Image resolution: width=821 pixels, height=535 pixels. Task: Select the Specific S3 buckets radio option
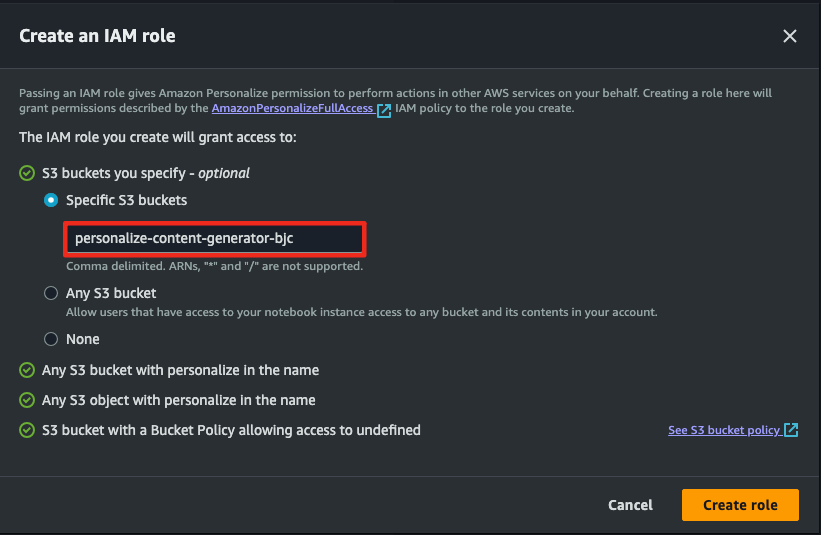tap(51, 200)
